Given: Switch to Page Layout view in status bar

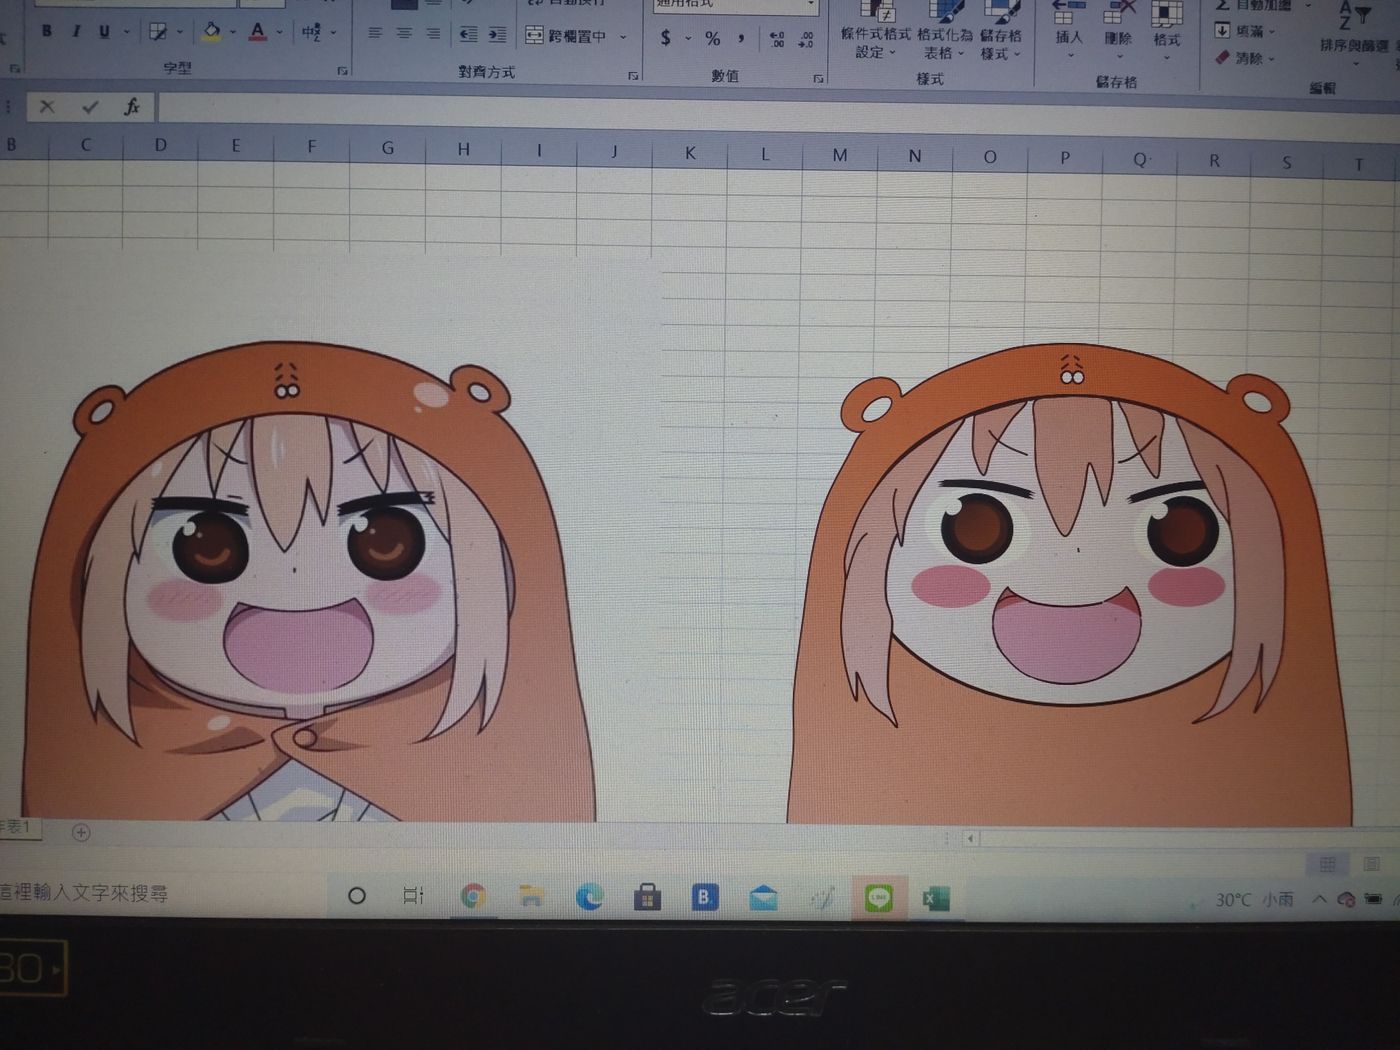Looking at the screenshot, I should click(x=1371, y=864).
